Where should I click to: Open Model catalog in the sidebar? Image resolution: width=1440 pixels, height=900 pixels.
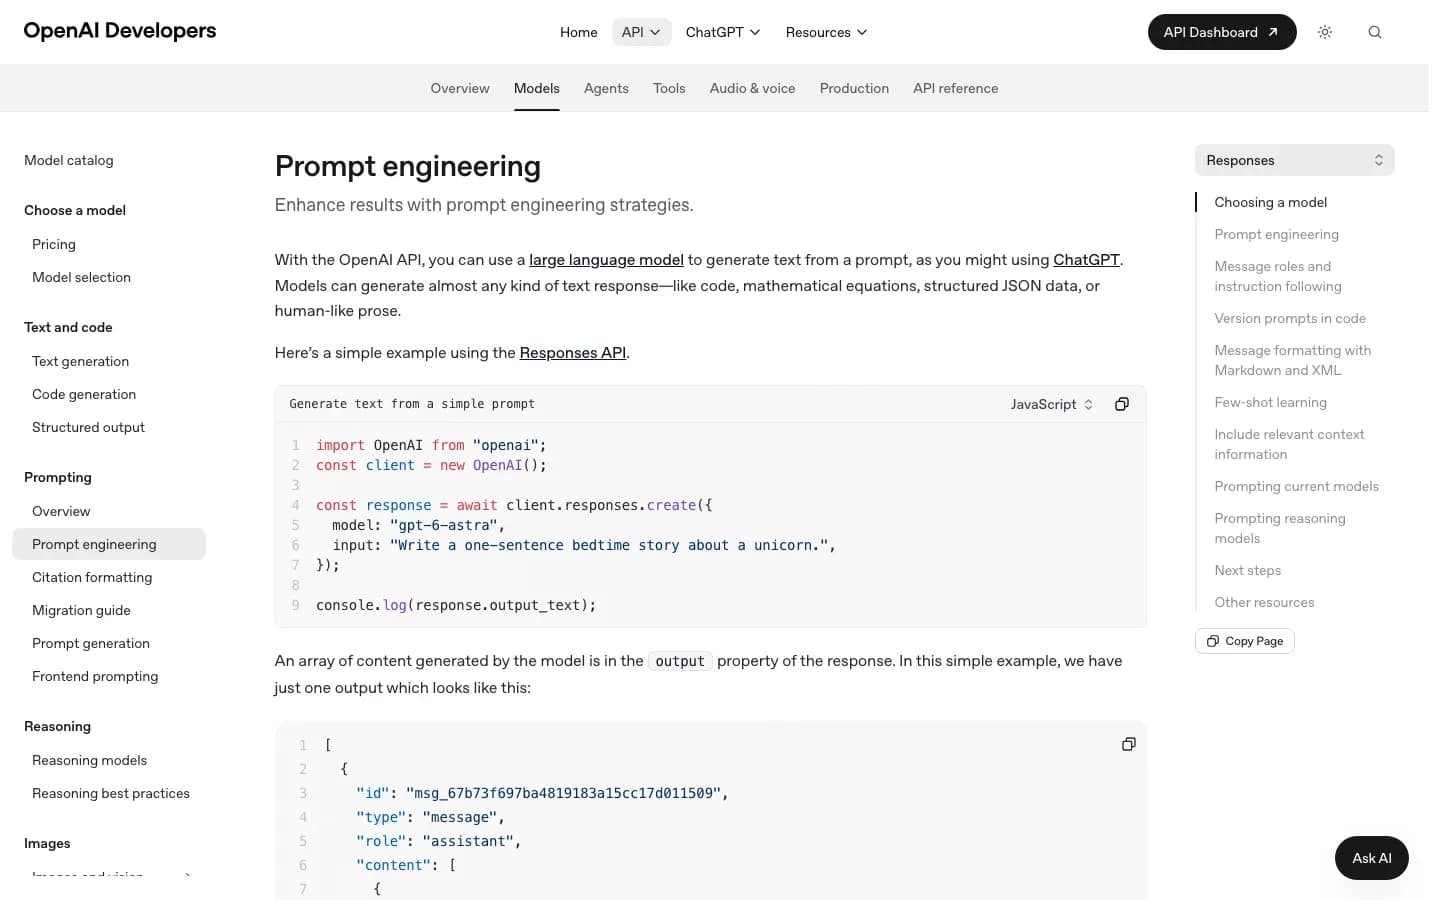coord(69,160)
